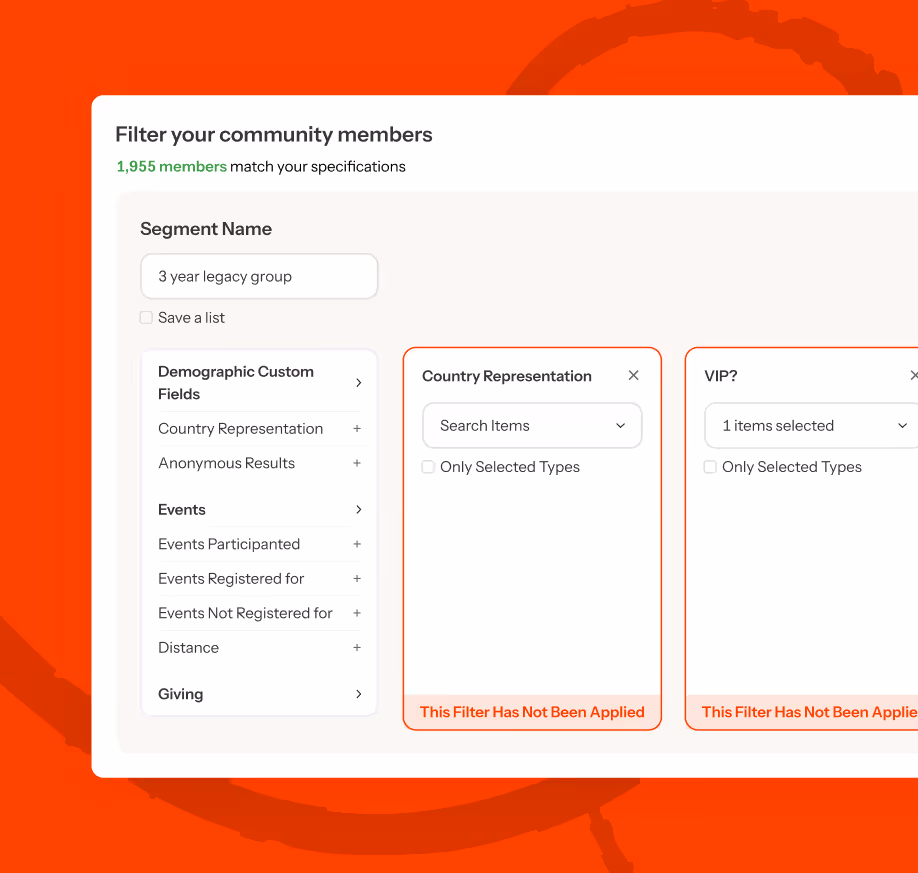Expand the Demographic Custom Fields chevron

pos(359,382)
